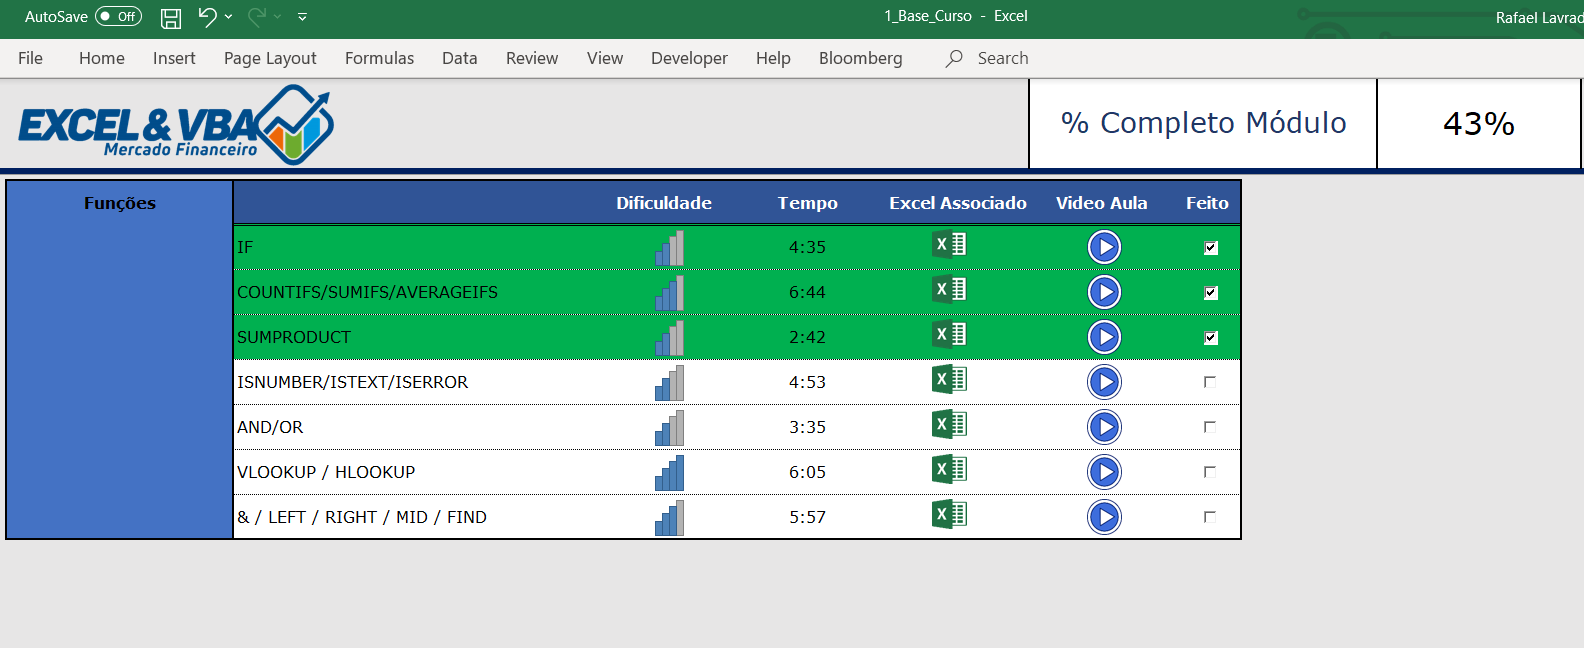Open the Excel file icon for IF row
Image resolution: width=1584 pixels, height=648 pixels.
949,245
